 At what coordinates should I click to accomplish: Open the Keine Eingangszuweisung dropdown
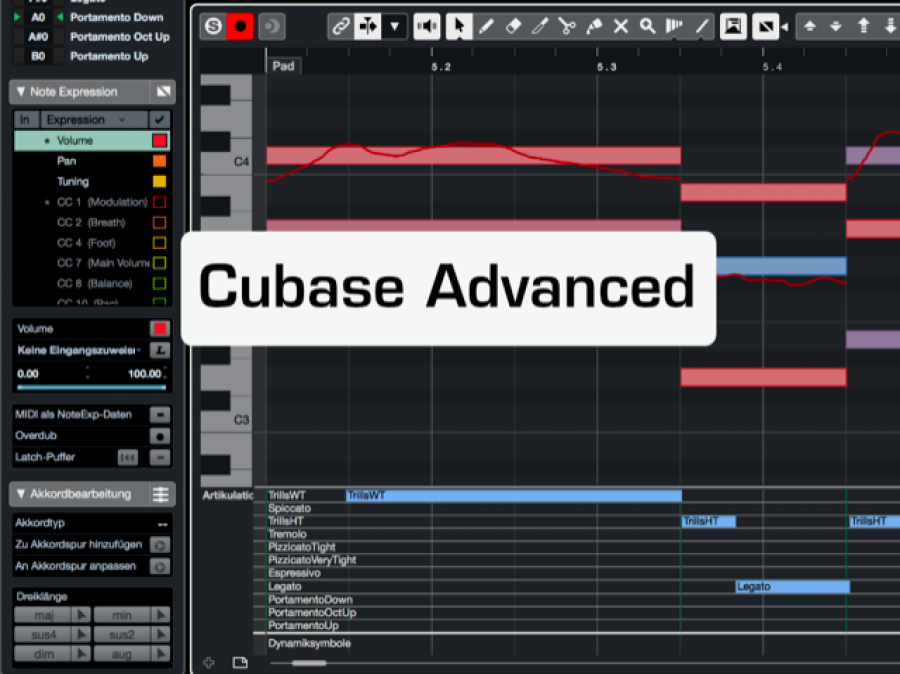coord(80,350)
